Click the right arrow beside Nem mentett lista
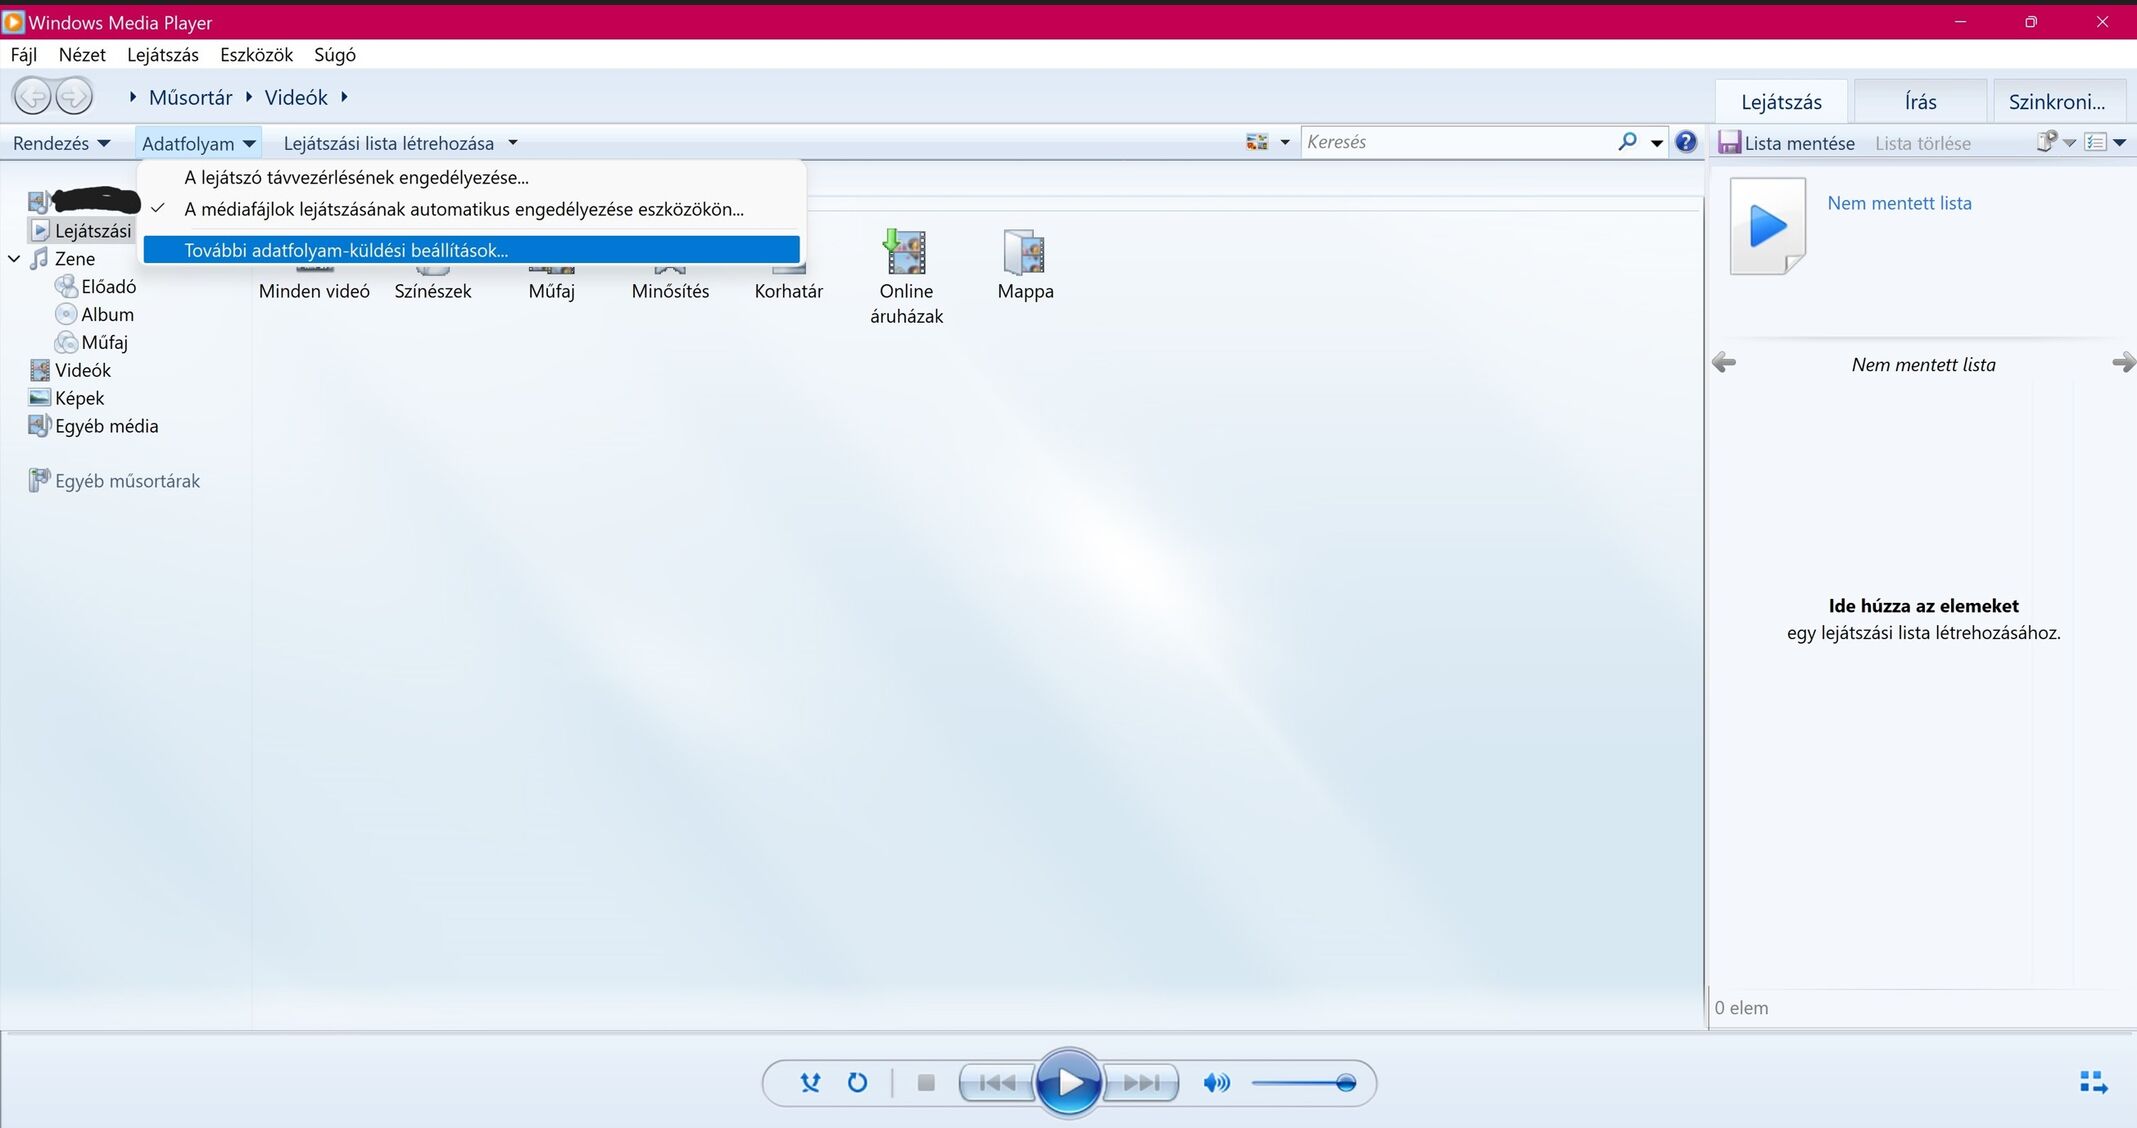This screenshot has height=1128, width=2137. [x=2124, y=363]
